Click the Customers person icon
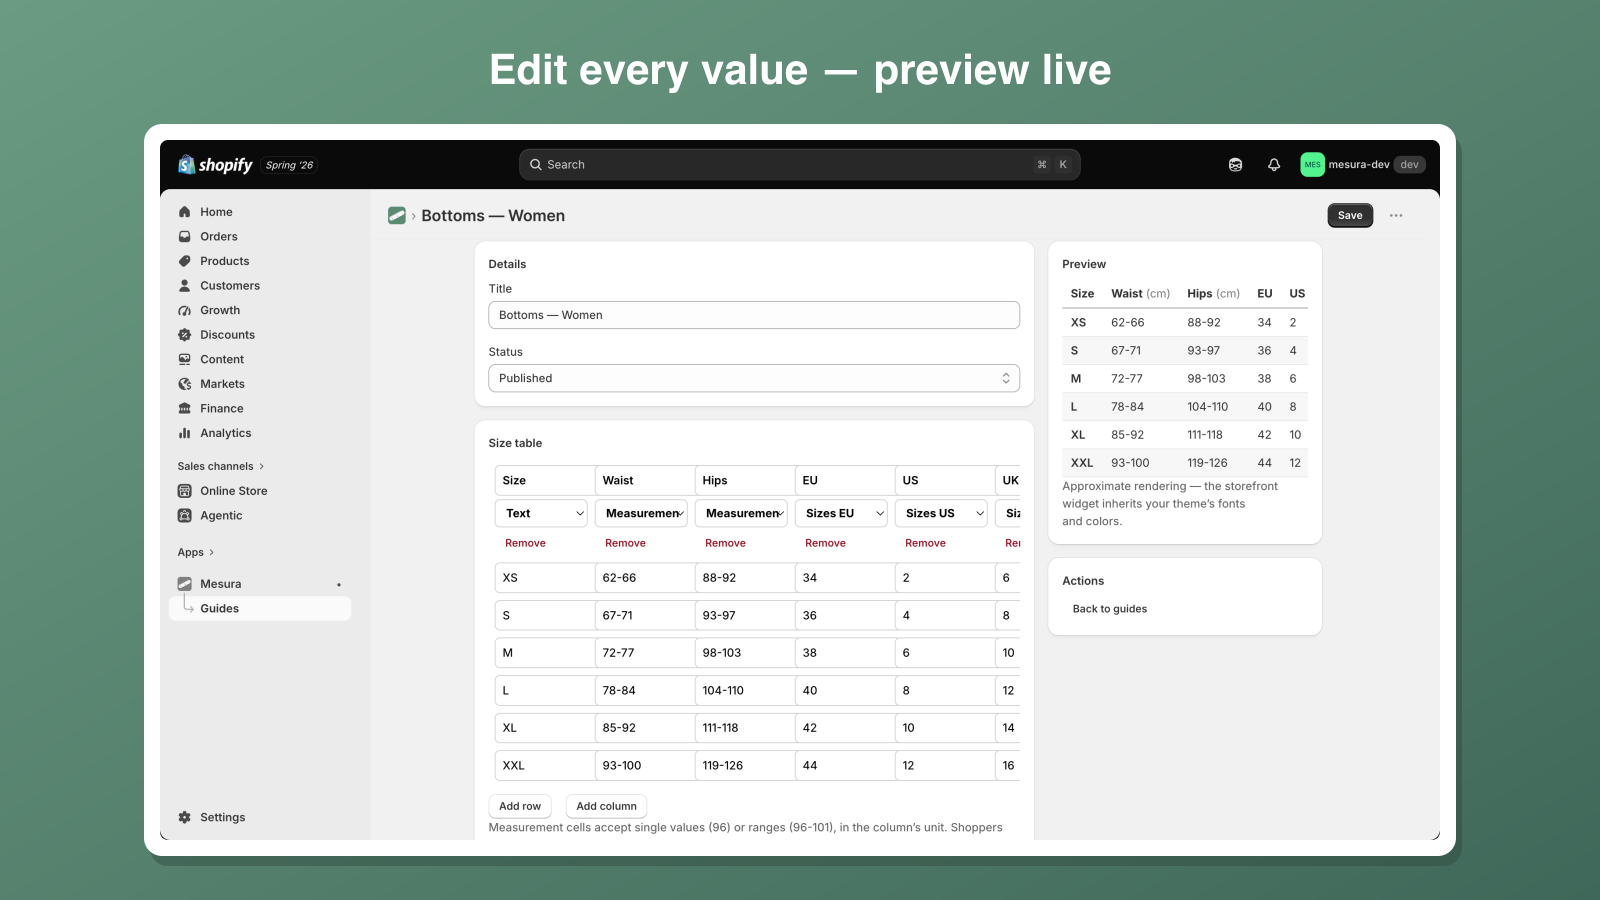This screenshot has width=1600, height=900. click(x=184, y=286)
